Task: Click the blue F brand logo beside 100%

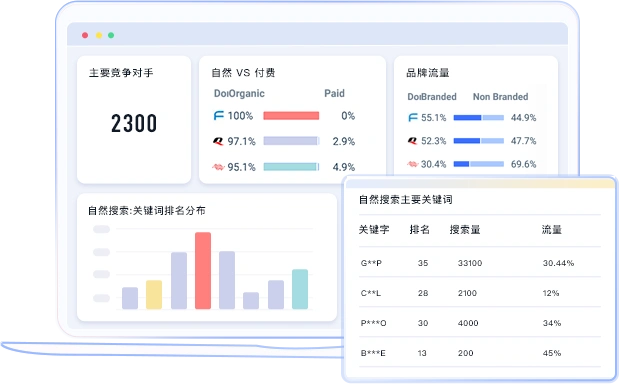Action: pyautogui.click(x=218, y=116)
